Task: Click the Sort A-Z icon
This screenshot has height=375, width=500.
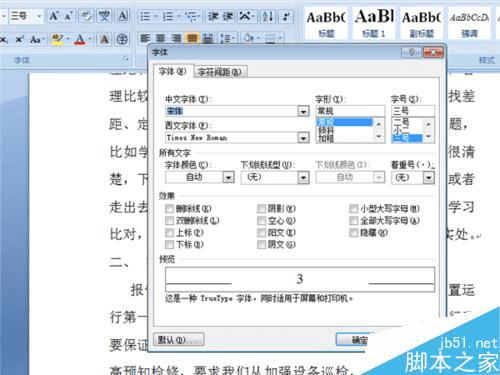Action: click(x=268, y=16)
